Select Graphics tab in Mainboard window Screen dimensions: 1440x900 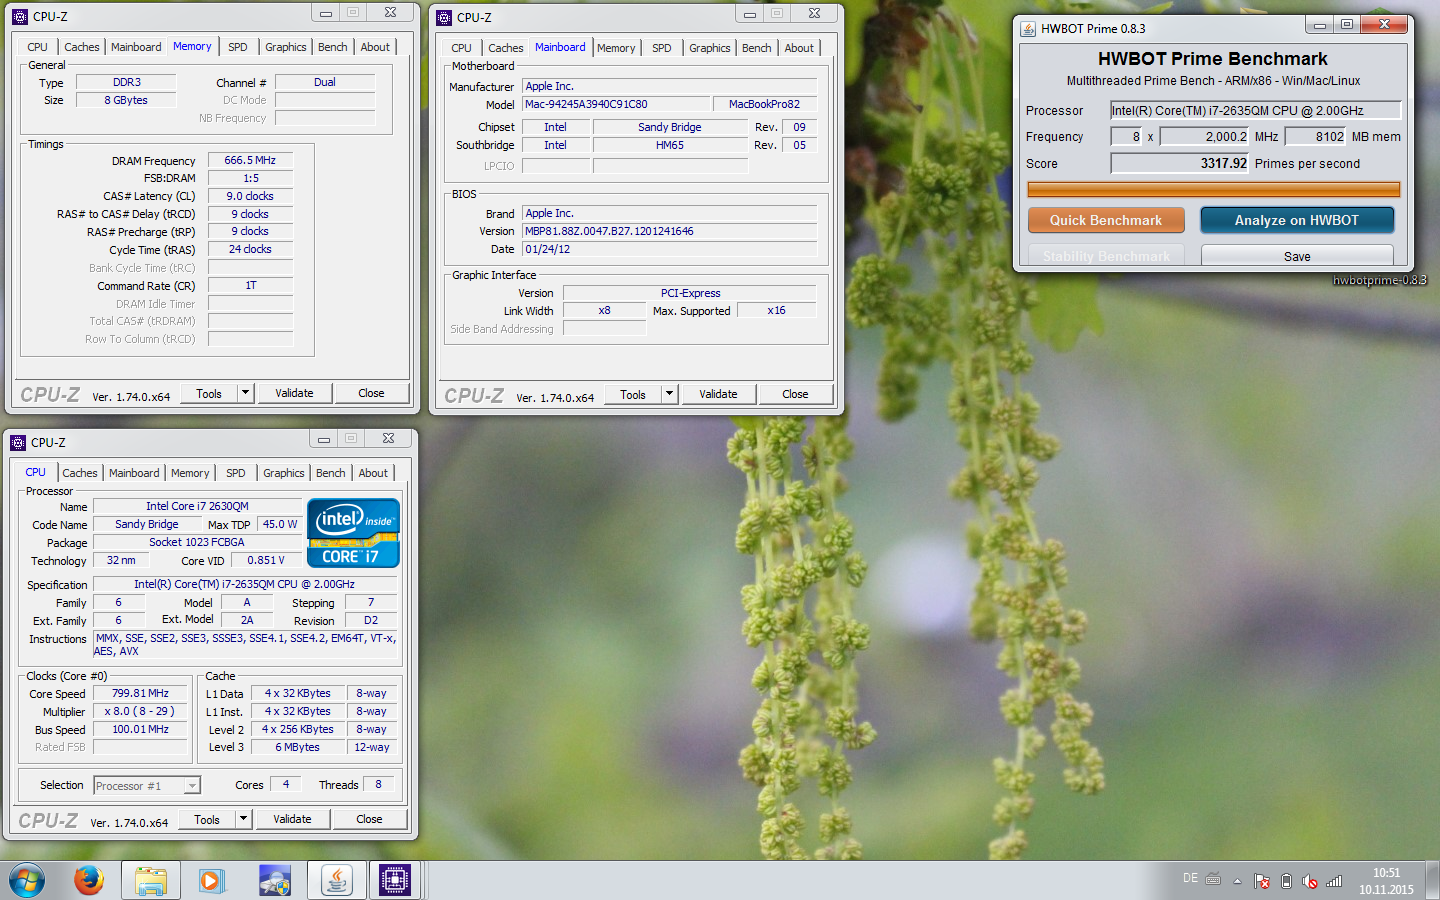[x=710, y=48]
